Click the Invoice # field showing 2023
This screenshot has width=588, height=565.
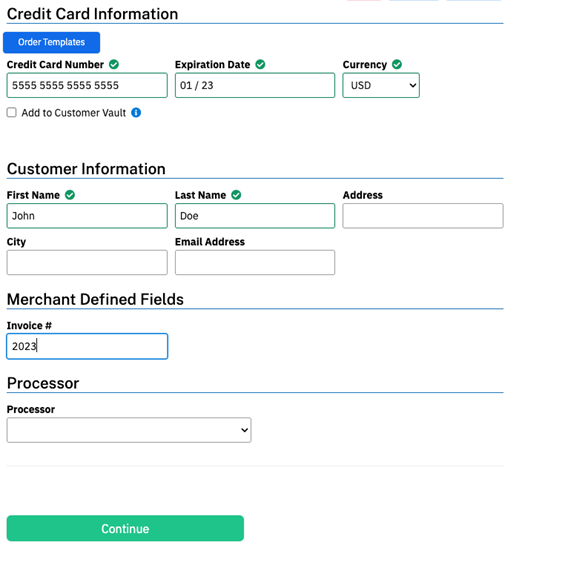pyautogui.click(x=87, y=346)
